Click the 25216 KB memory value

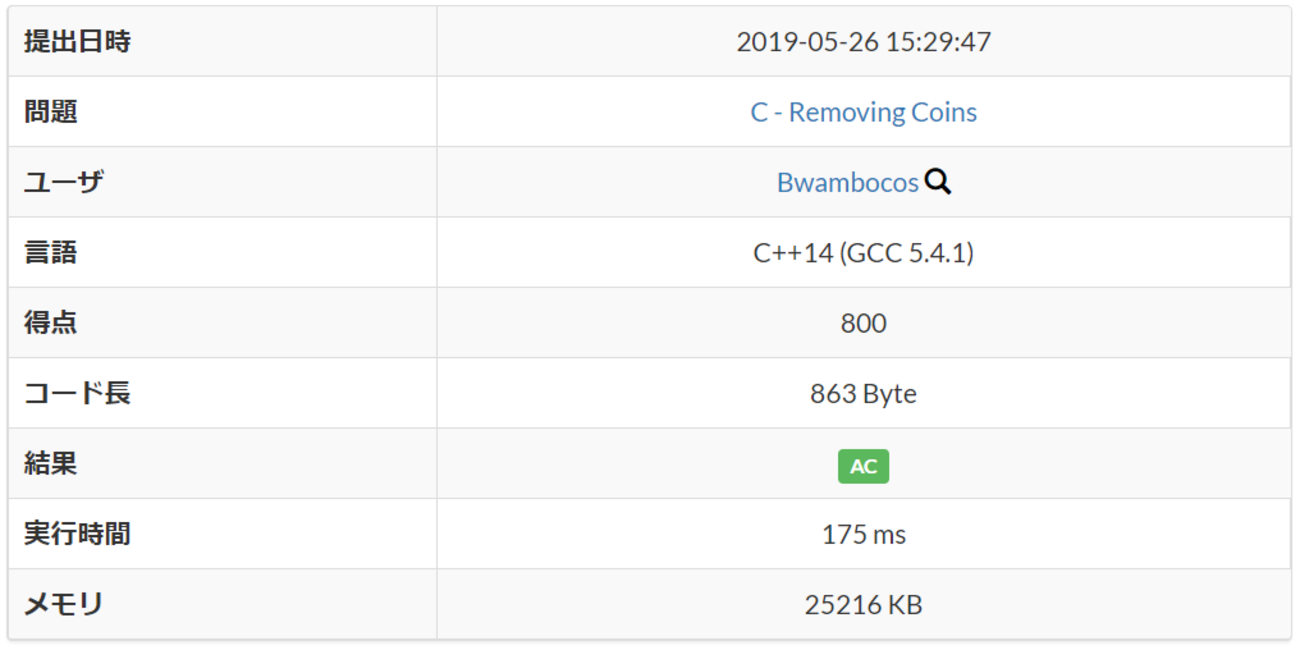863,605
